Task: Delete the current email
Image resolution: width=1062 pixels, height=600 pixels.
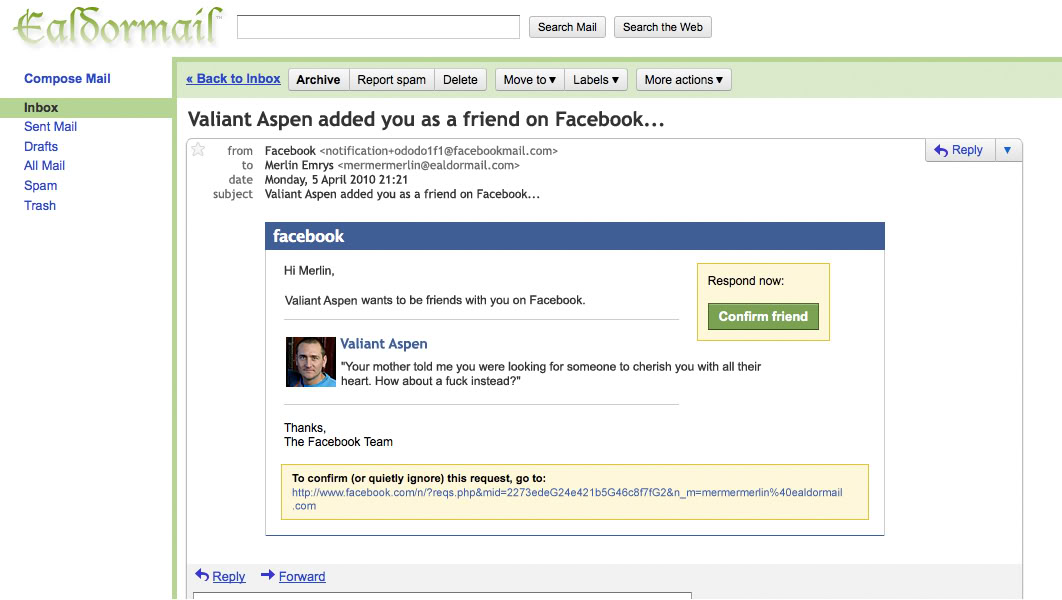Action: pos(460,80)
